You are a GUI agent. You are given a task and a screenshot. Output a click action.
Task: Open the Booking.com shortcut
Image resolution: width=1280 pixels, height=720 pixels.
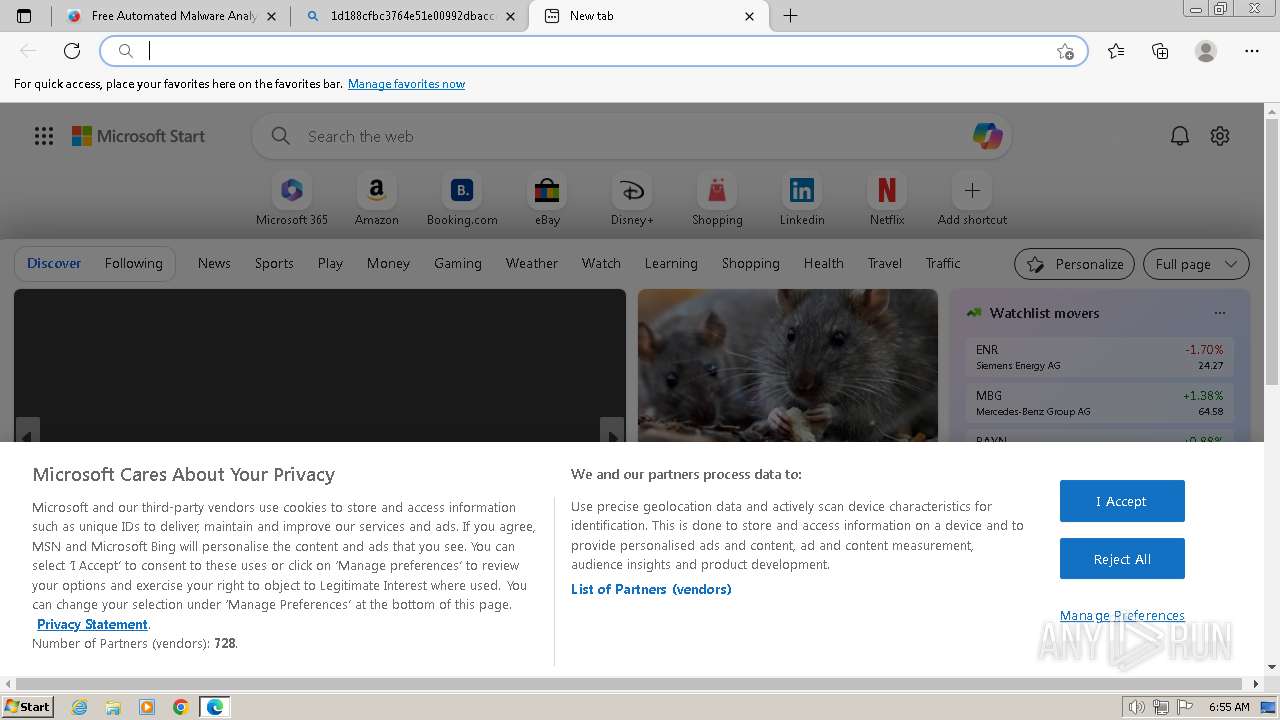pos(462,199)
